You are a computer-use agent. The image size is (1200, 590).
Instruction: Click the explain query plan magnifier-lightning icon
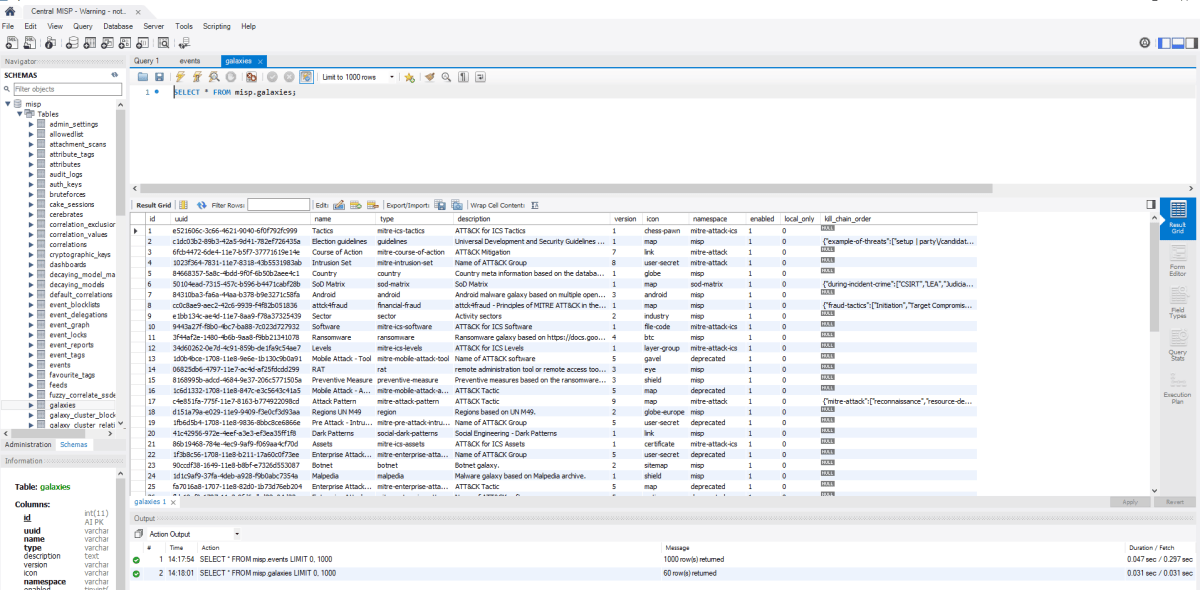[214, 77]
